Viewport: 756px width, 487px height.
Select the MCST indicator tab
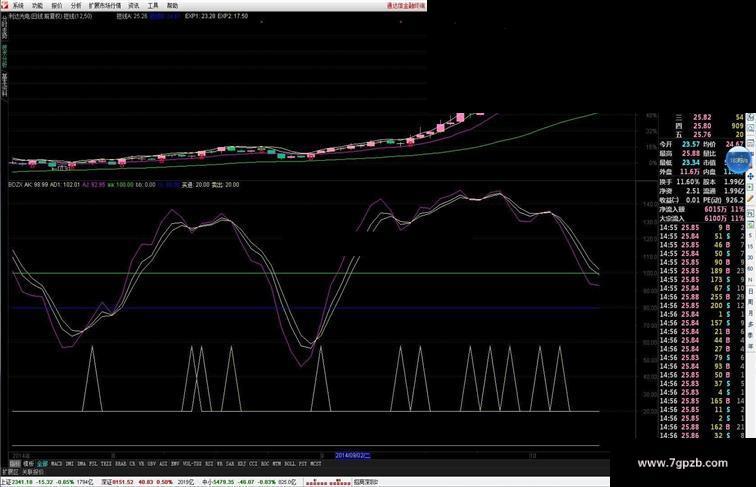[x=316, y=464]
